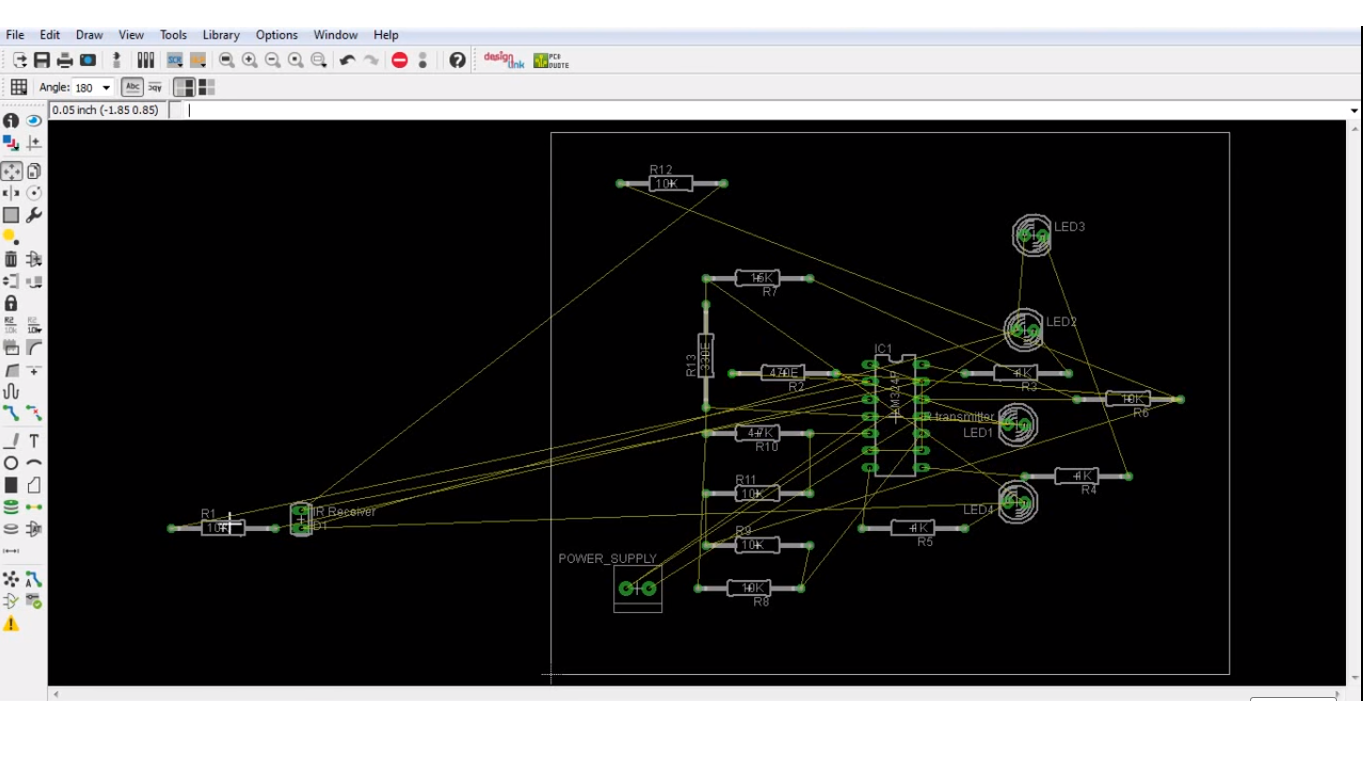Screen dimensions: 1368x770
Task: Select the Ratsnest tool
Action: (x=11, y=579)
